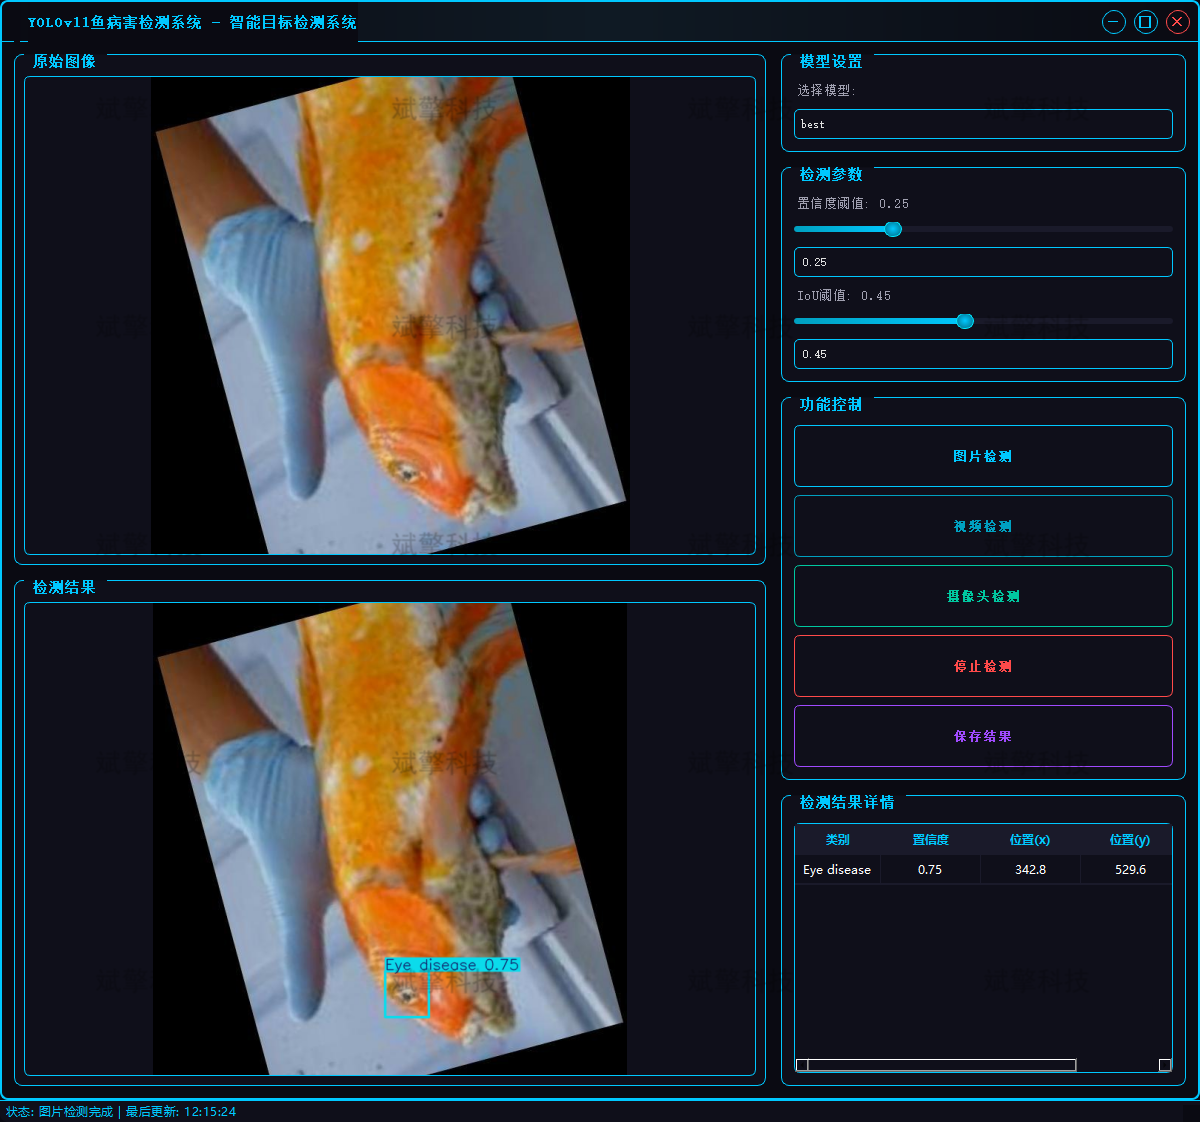Select the 342.8 position x cell

point(1030,870)
